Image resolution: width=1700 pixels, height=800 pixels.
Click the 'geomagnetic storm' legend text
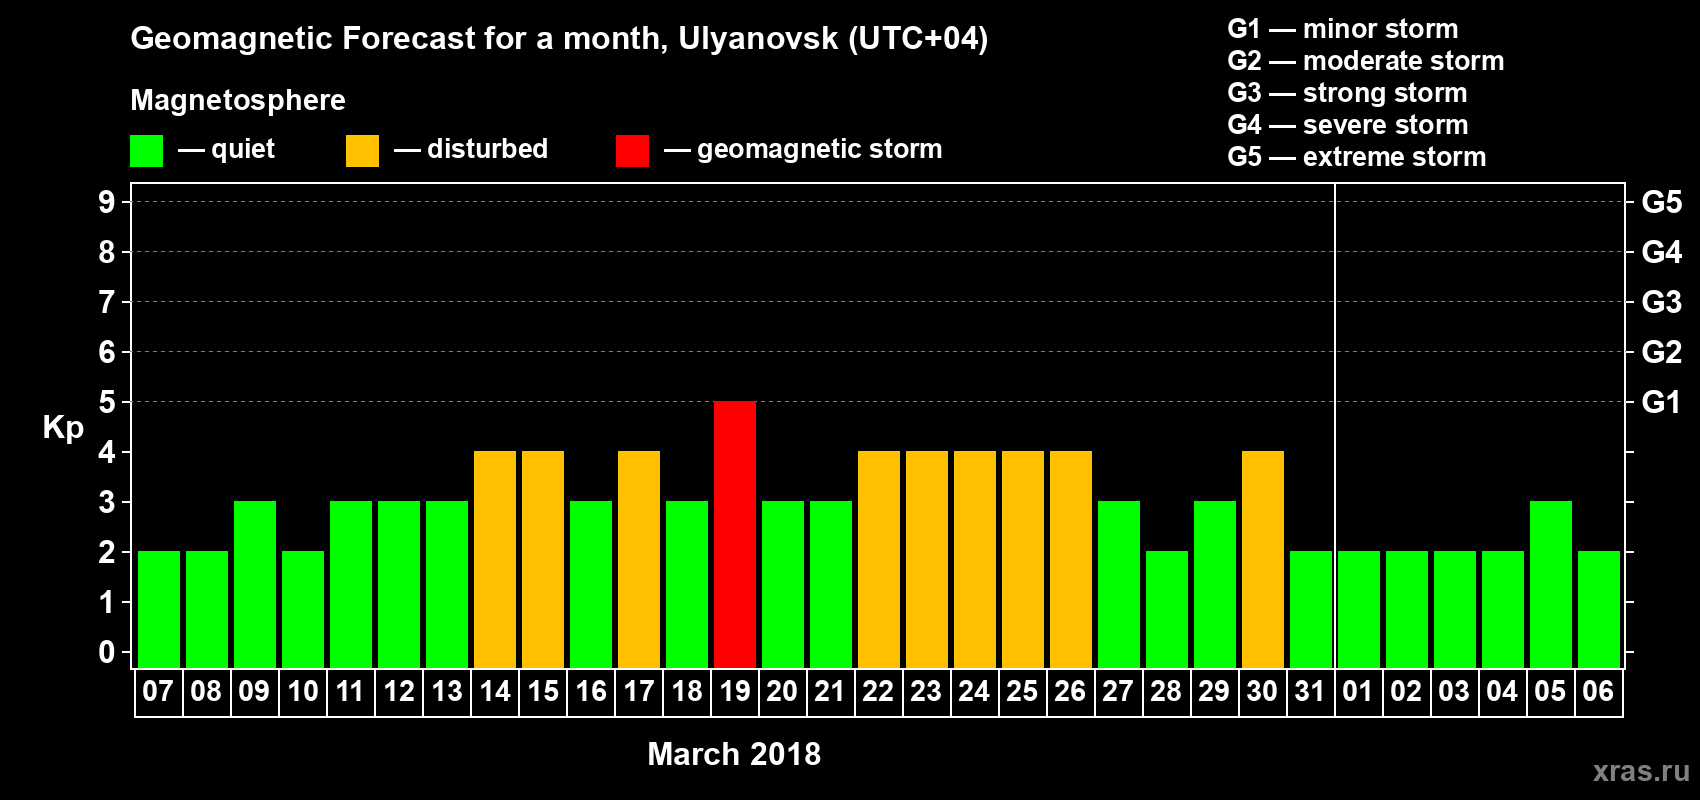tap(820, 149)
